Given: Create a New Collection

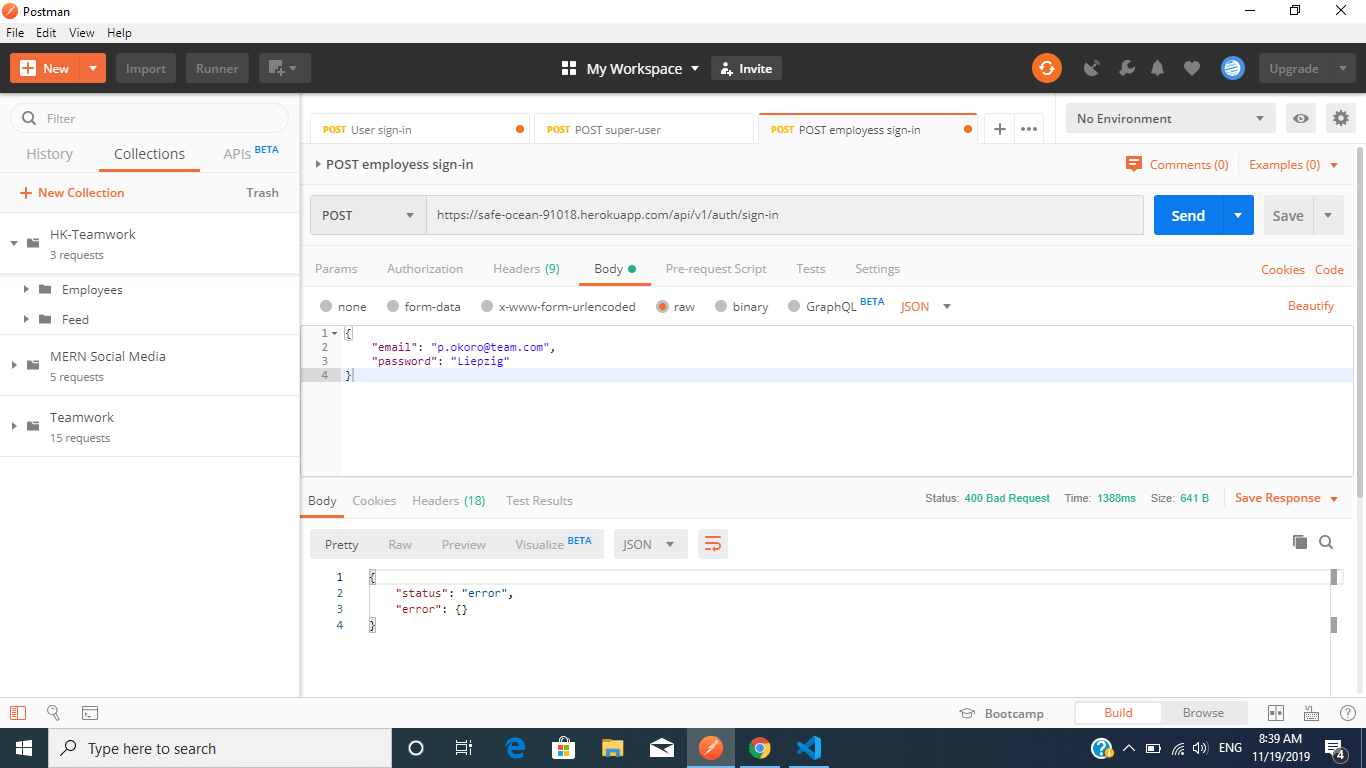Looking at the screenshot, I should (72, 192).
